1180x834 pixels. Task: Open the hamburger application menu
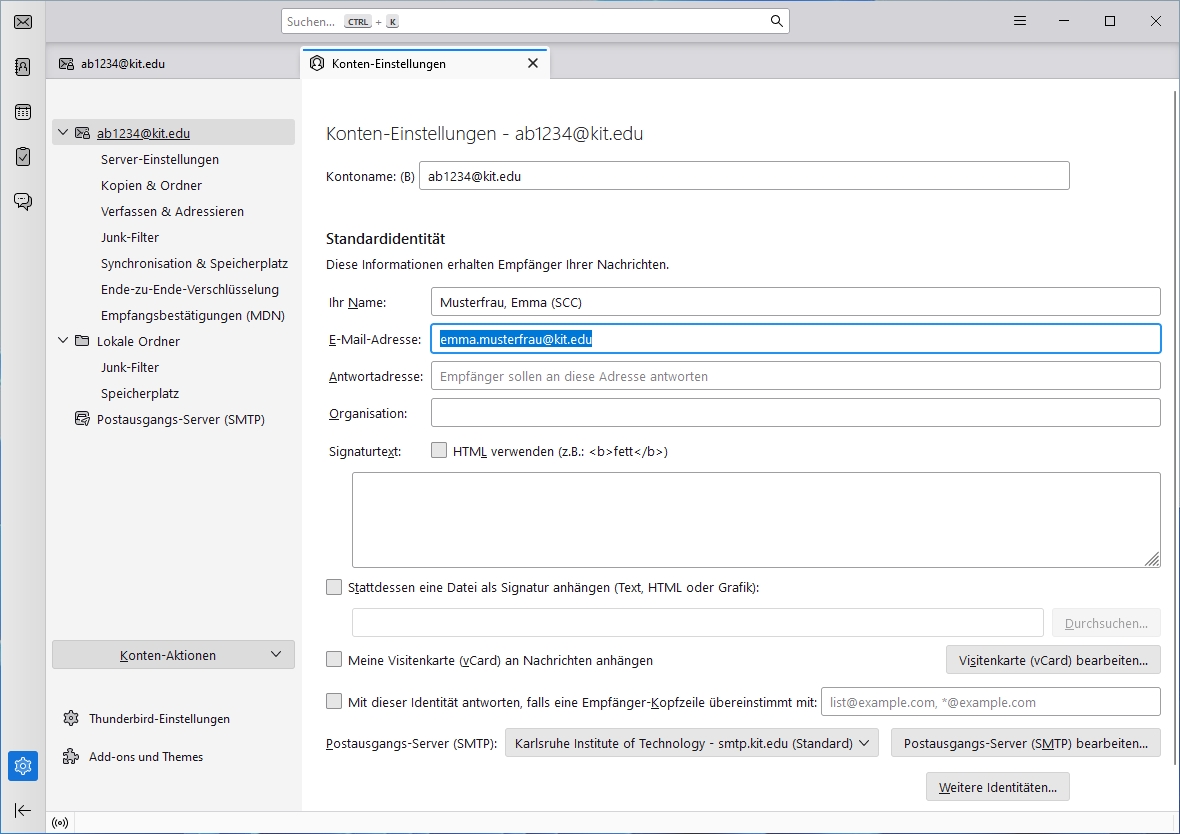[x=1019, y=21]
